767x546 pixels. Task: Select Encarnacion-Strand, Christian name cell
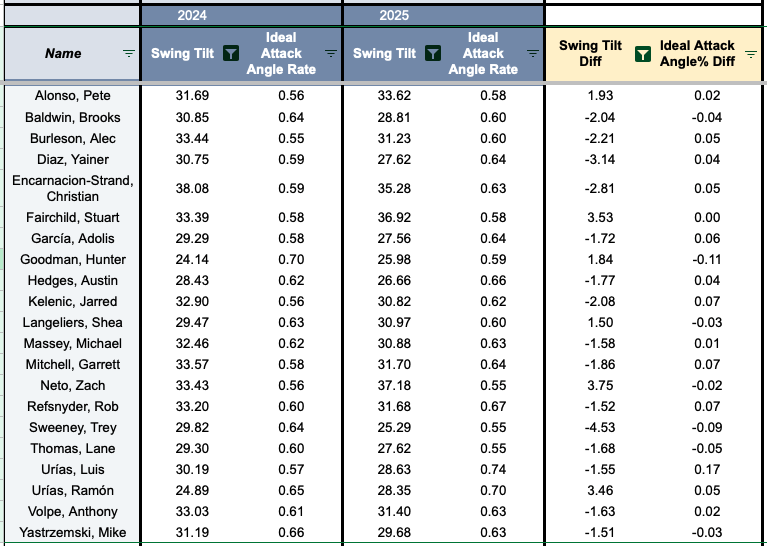72,188
